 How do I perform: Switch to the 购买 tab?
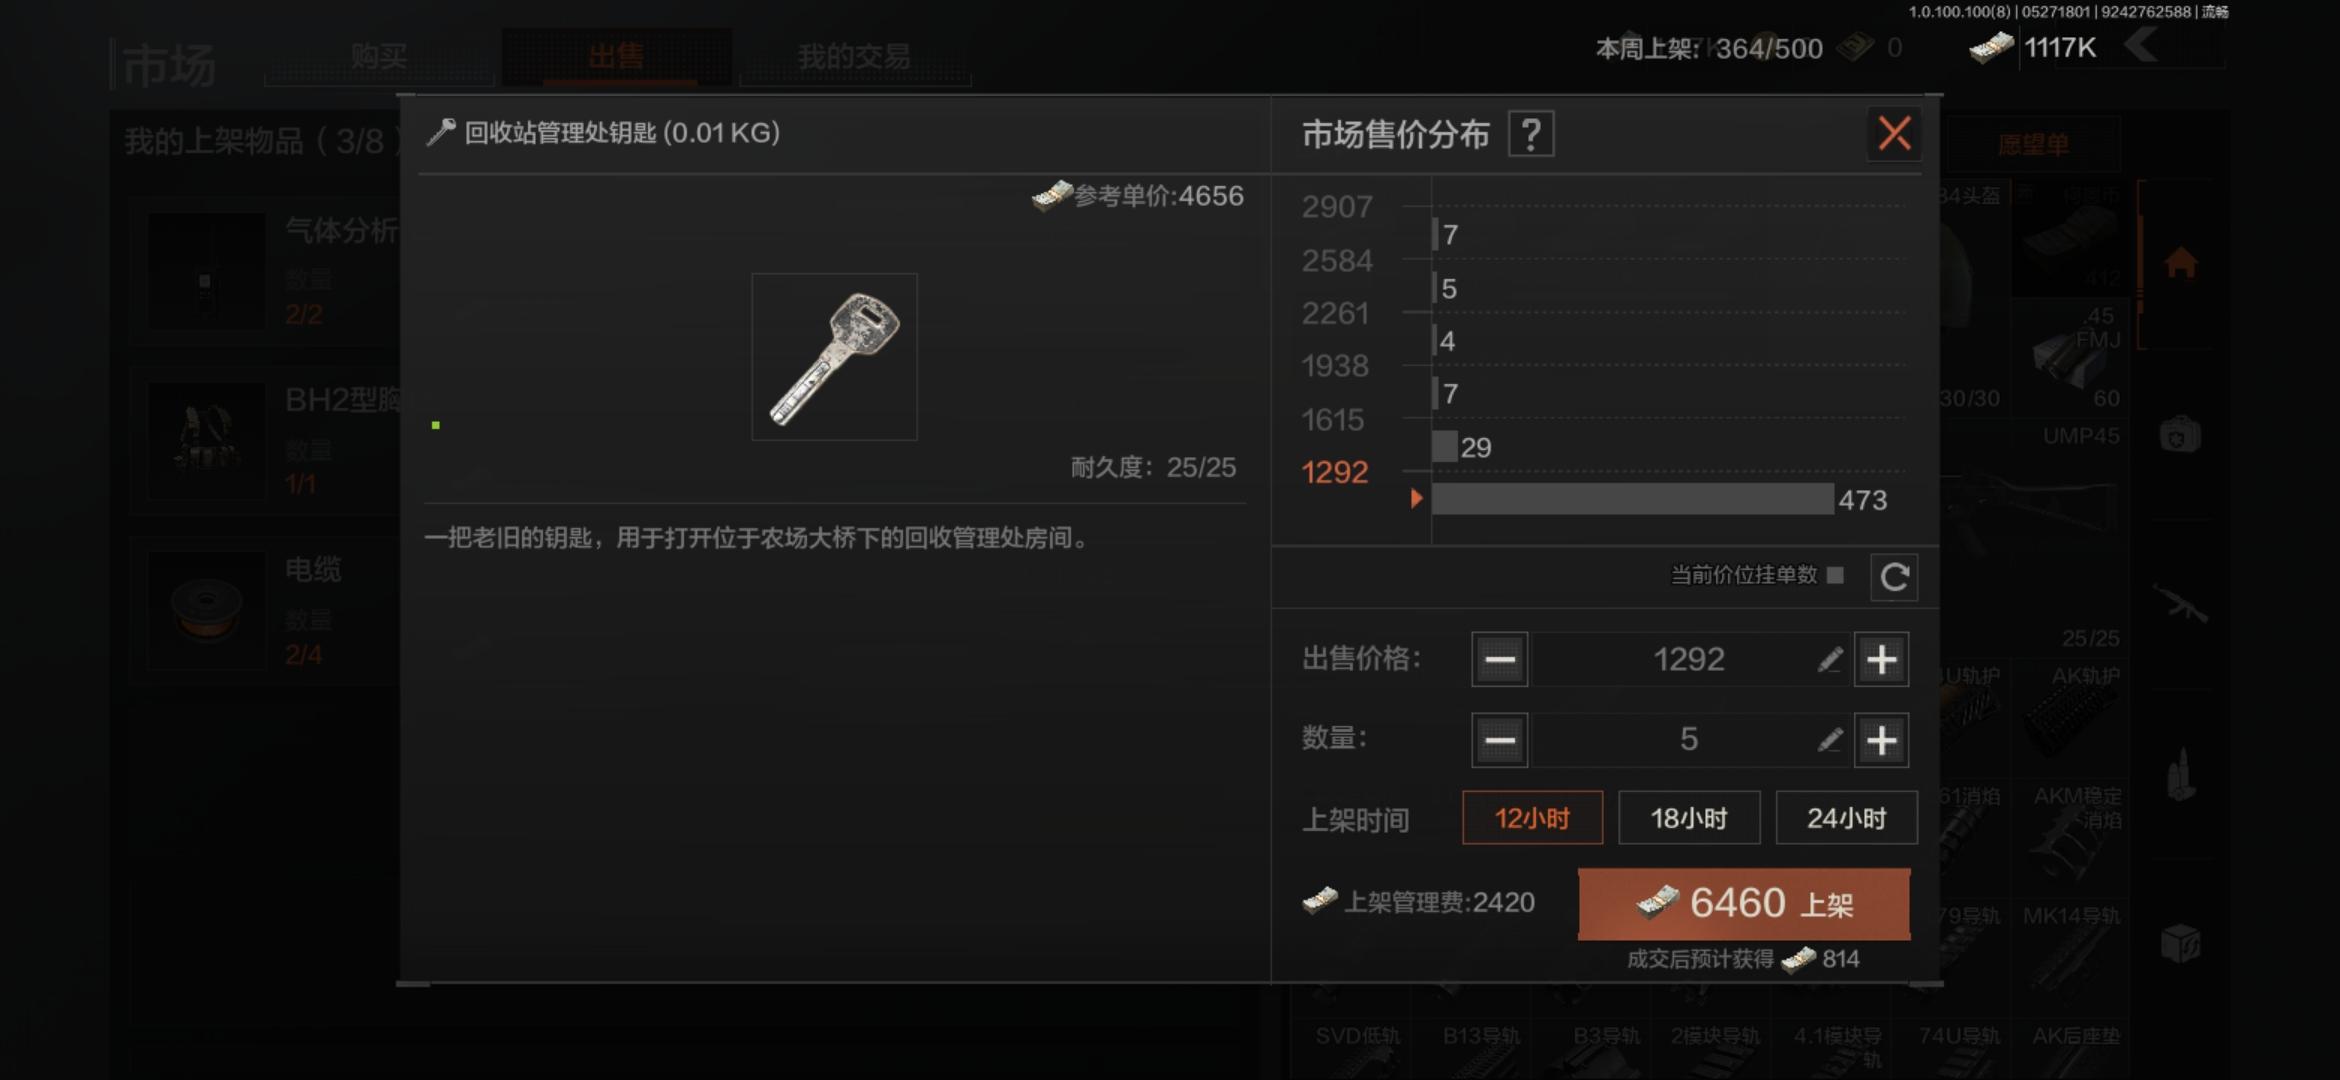379,56
